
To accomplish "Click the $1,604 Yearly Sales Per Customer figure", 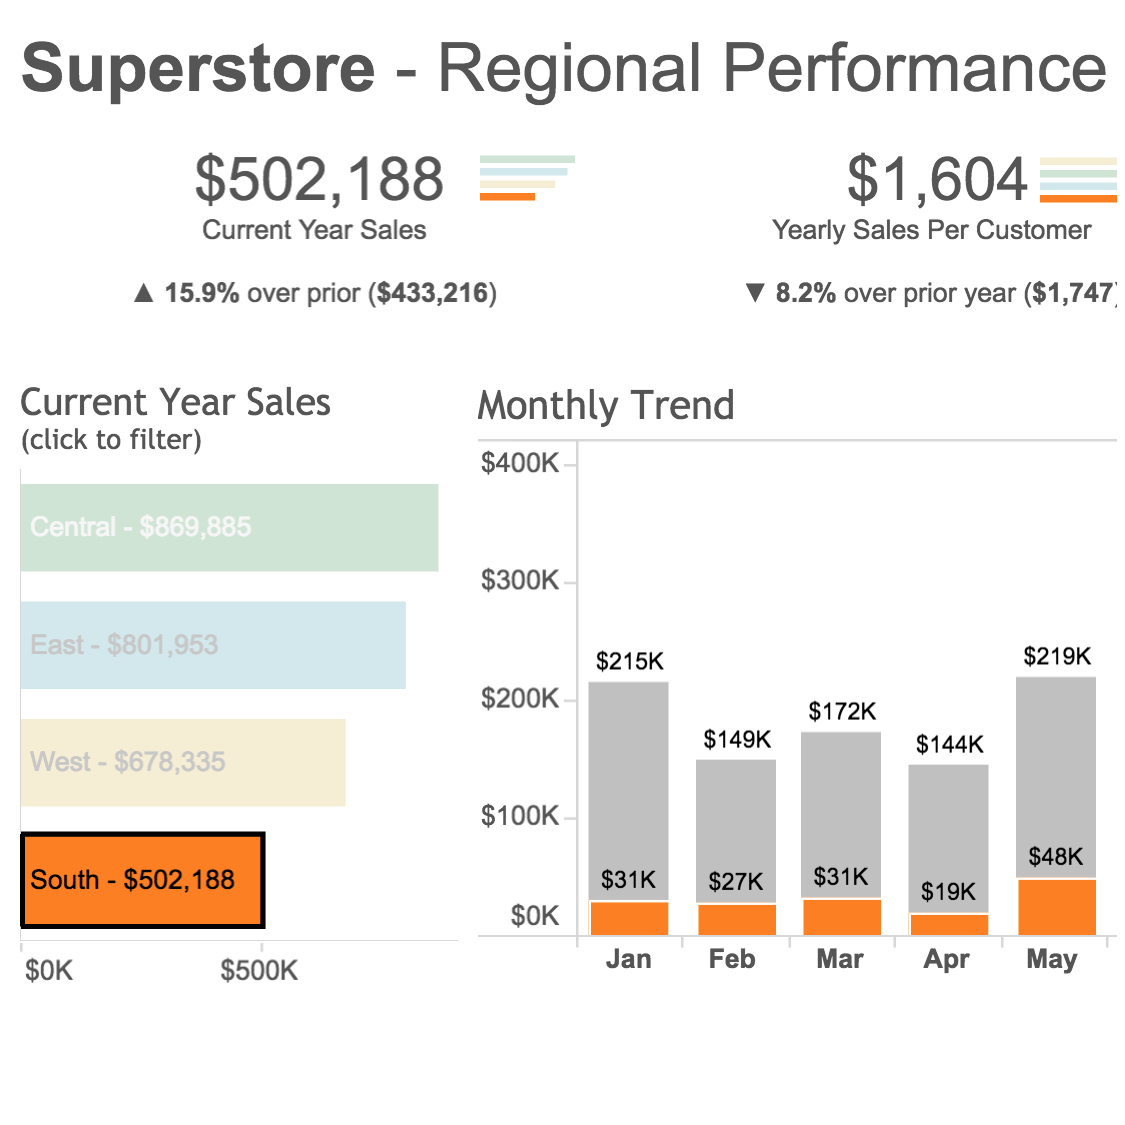I will tap(937, 180).
